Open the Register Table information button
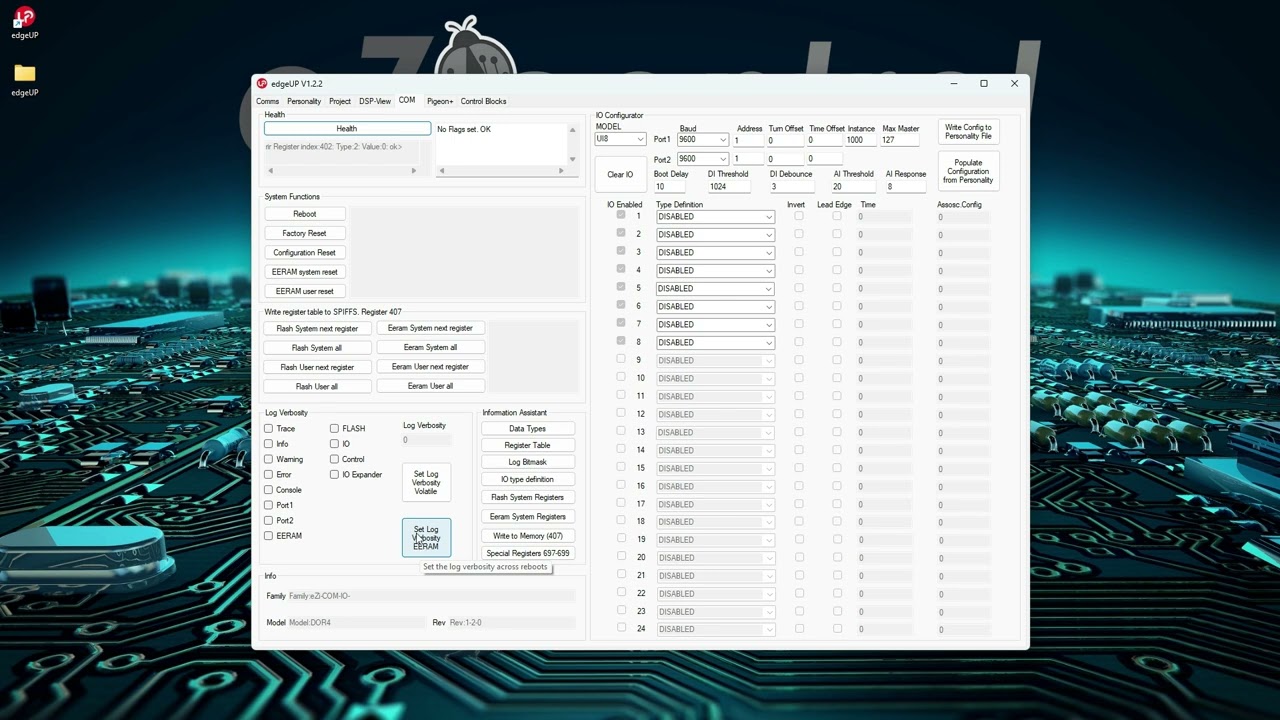This screenshot has height=720, width=1280. pyautogui.click(x=527, y=445)
